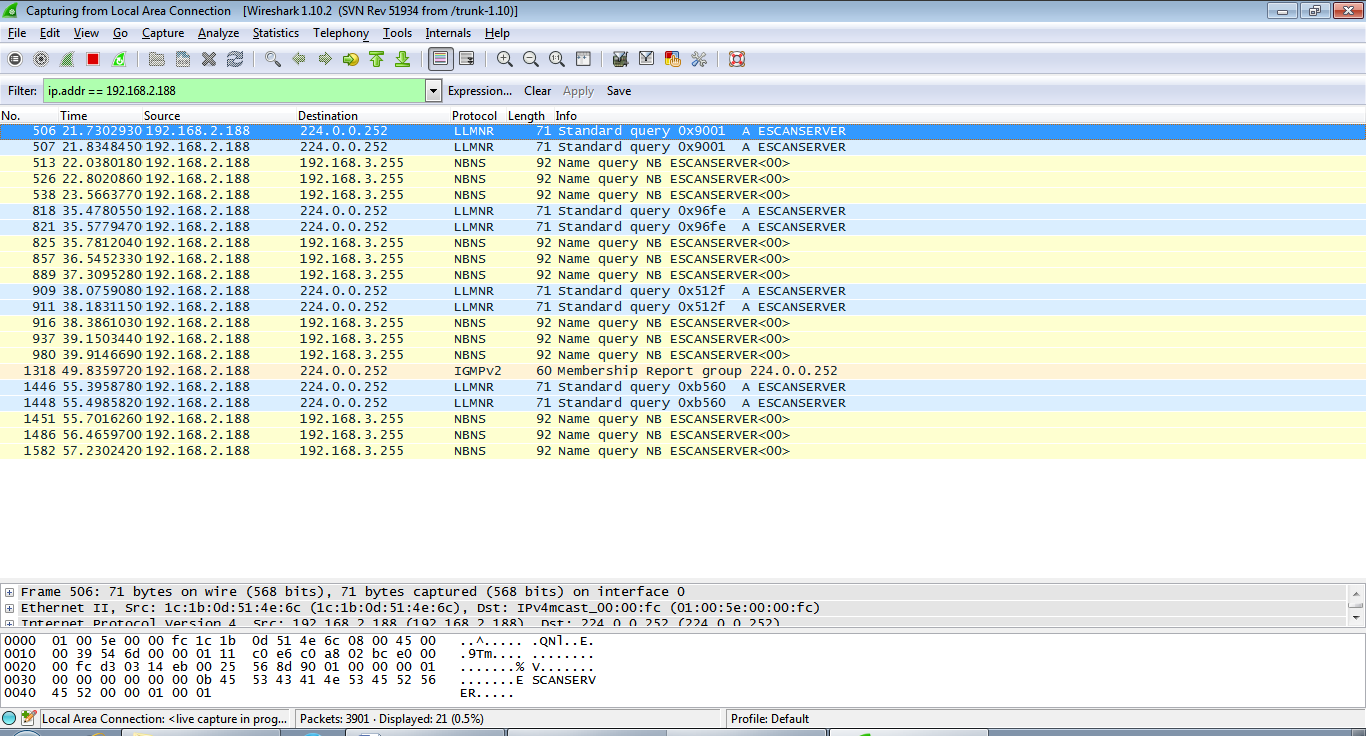Viewport: 1366px width, 736px height.
Task: Zoom in on packet text
Action: tap(505, 60)
